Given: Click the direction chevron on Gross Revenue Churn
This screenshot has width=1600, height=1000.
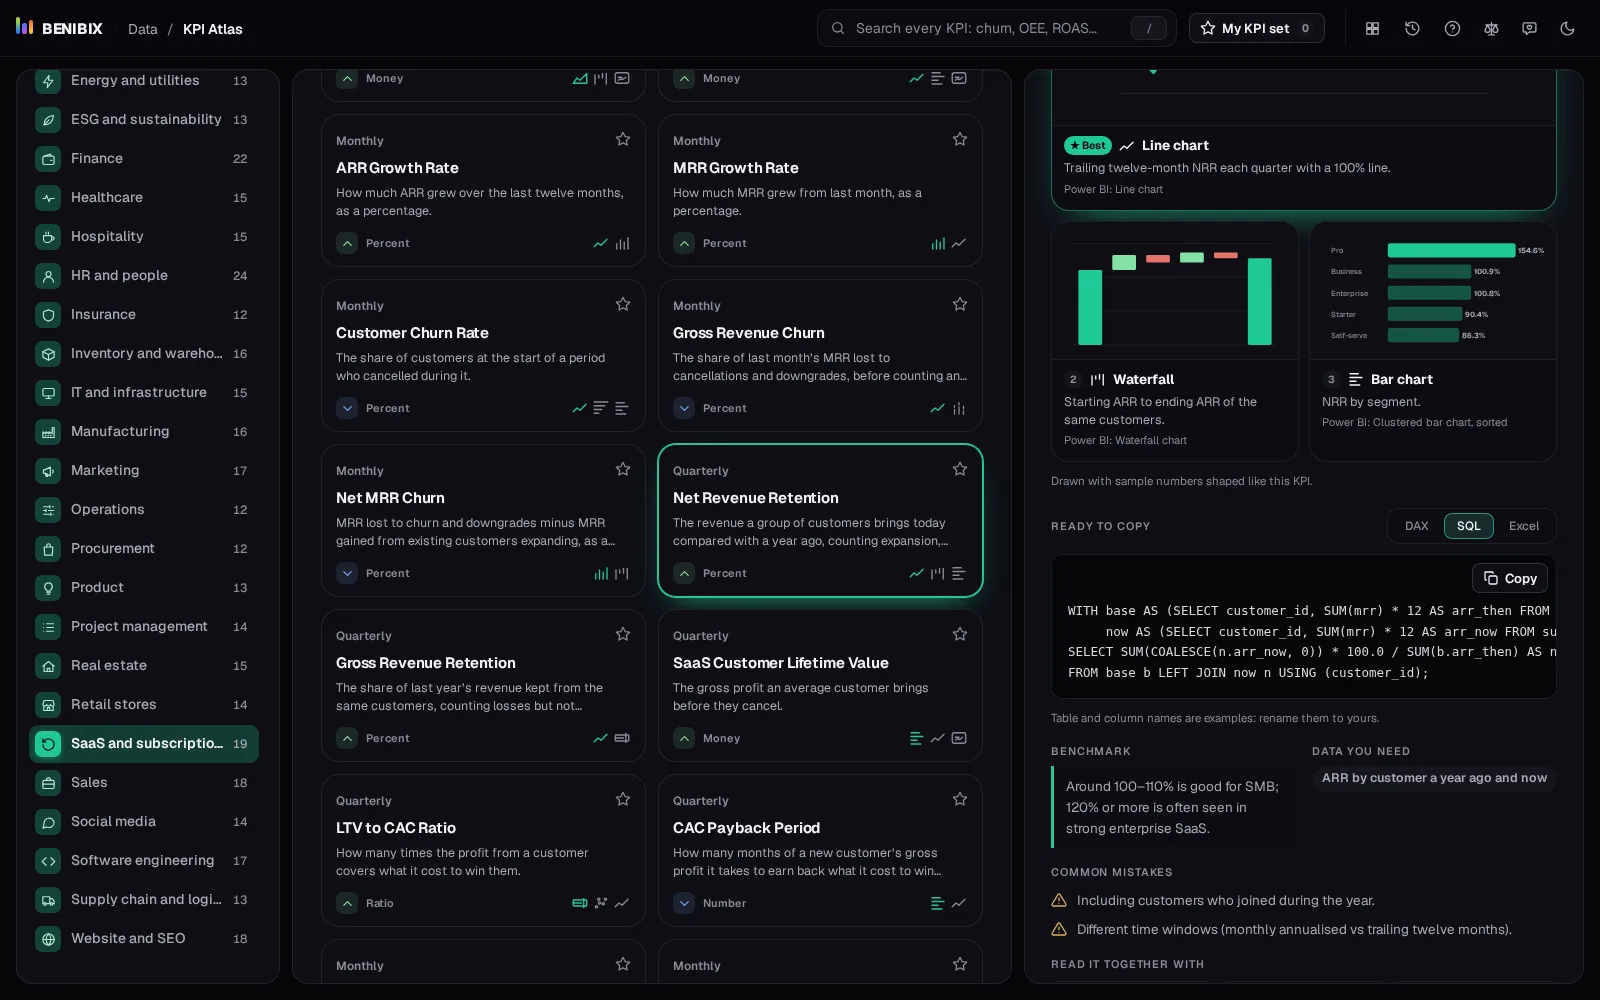Looking at the screenshot, I should tap(684, 408).
